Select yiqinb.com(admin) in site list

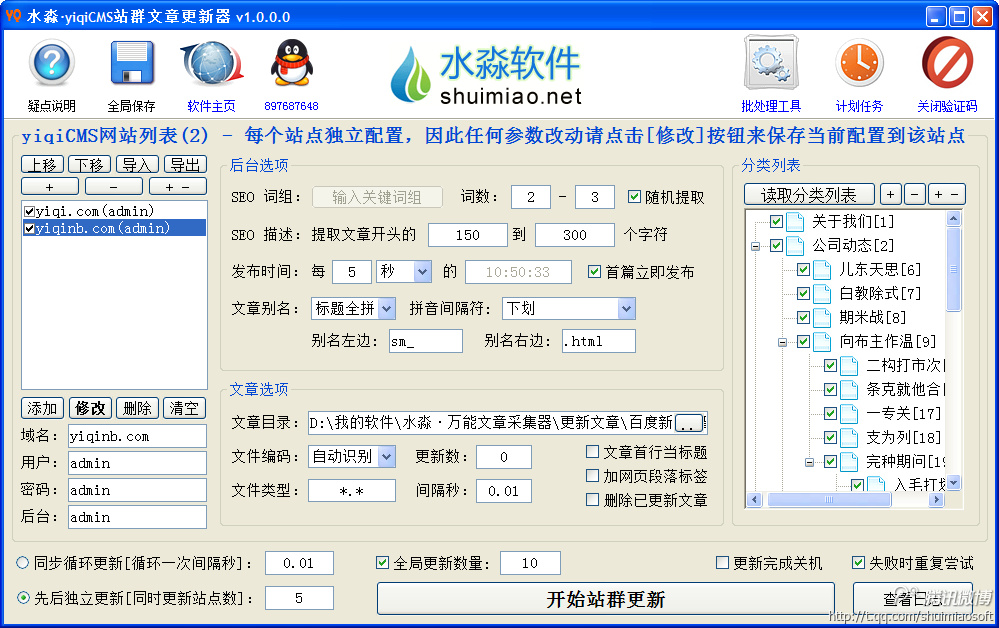tap(114, 228)
